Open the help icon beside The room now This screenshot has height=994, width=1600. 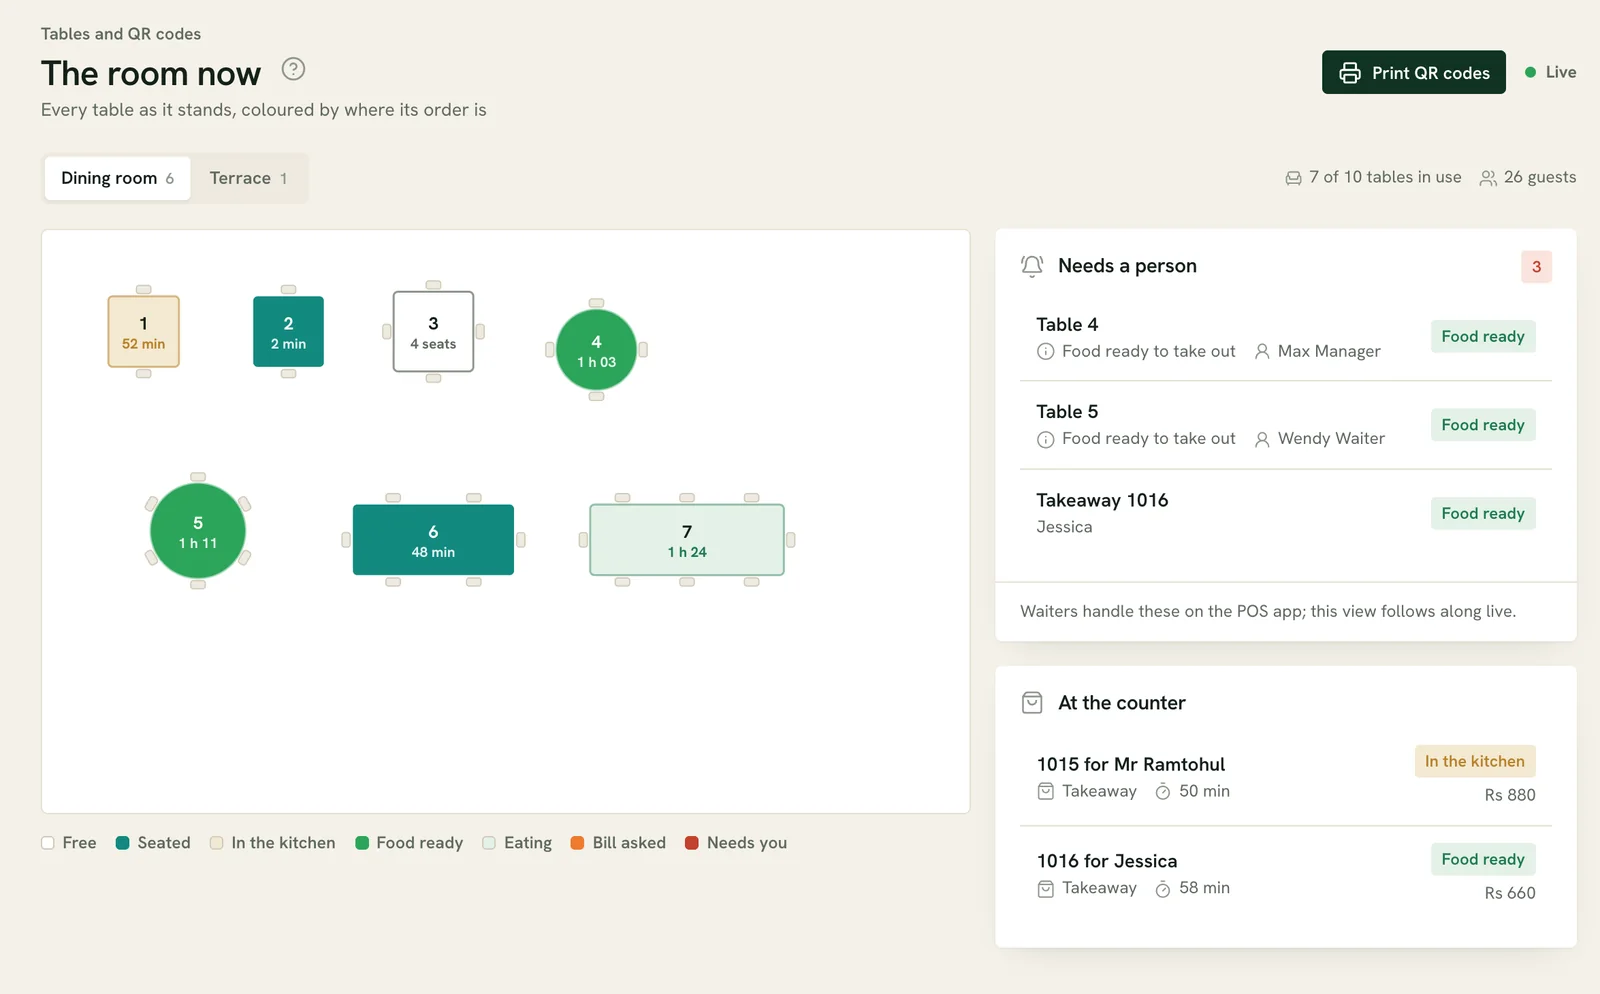click(293, 69)
